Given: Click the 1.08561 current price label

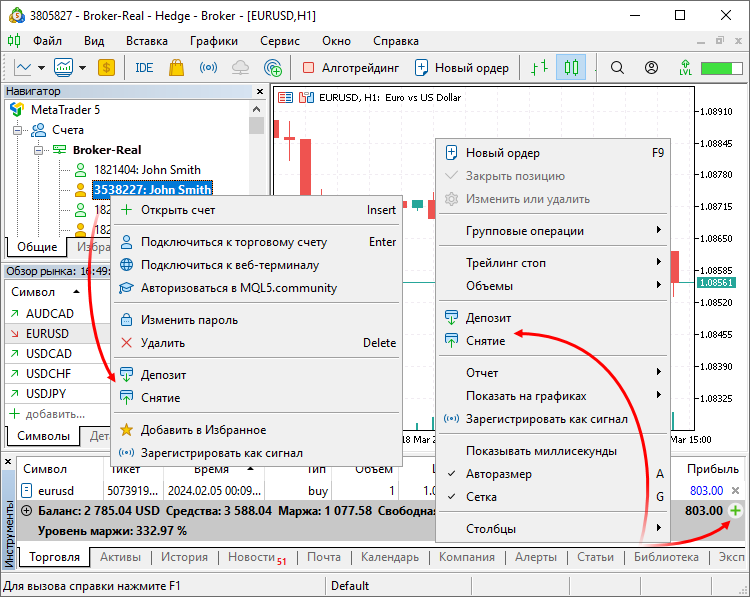Looking at the screenshot, I should (x=716, y=282).
